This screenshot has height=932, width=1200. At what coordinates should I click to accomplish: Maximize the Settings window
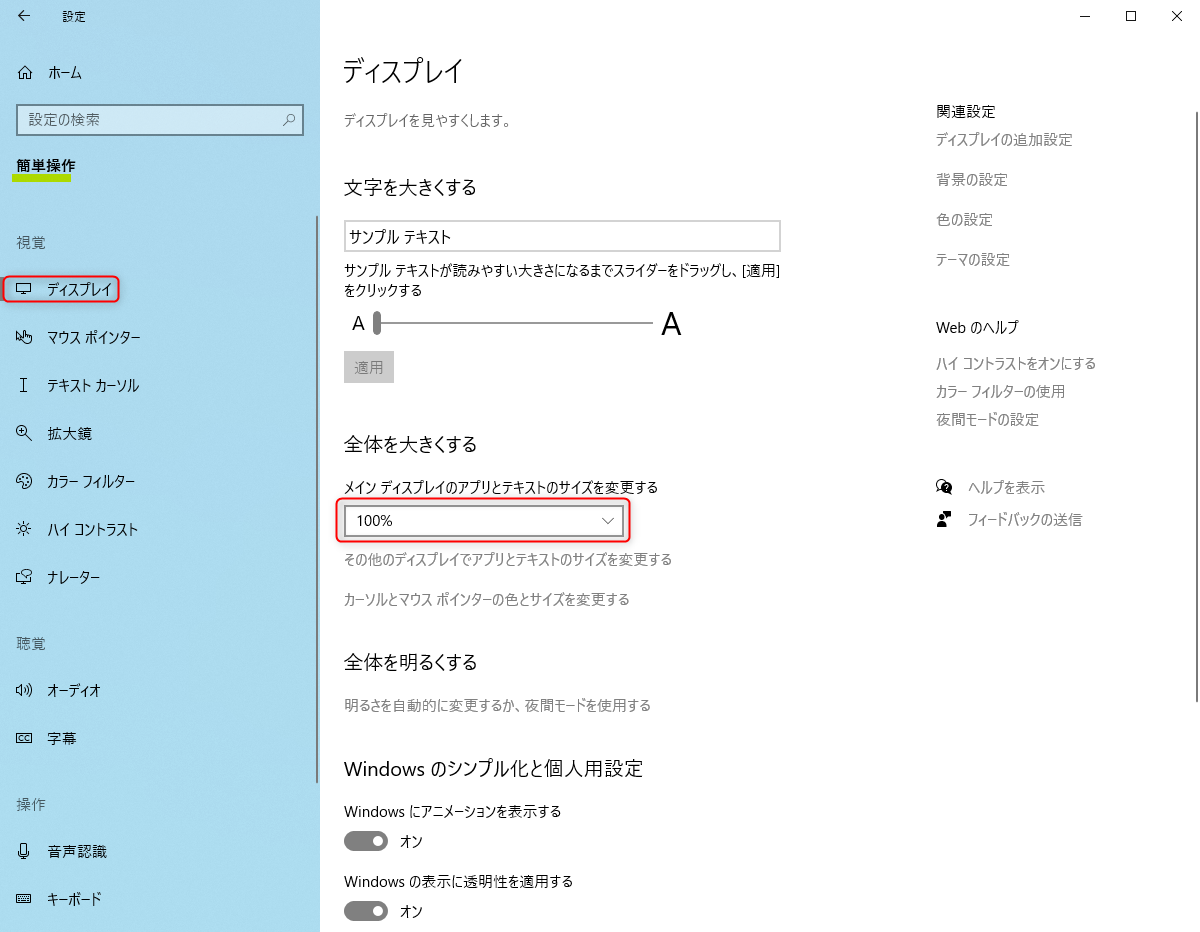pyautogui.click(x=1131, y=16)
